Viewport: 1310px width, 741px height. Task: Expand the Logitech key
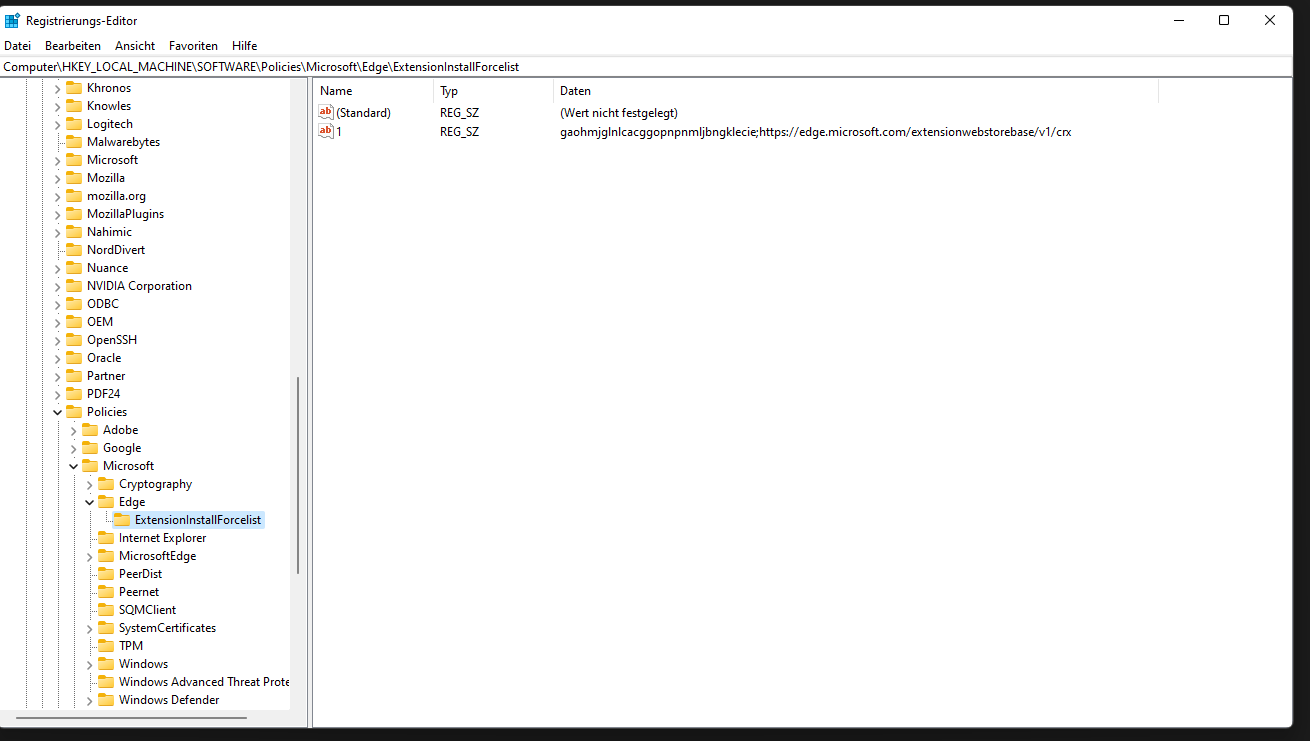click(x=57, y=124)
